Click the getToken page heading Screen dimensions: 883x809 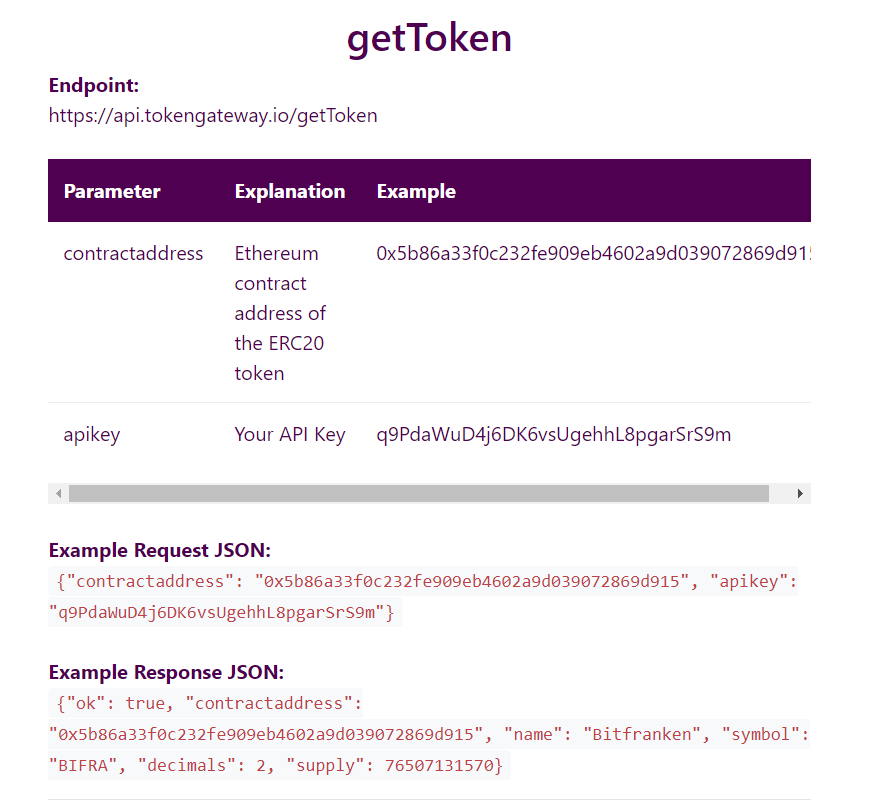pyautogui.click(x=429, y=38)
